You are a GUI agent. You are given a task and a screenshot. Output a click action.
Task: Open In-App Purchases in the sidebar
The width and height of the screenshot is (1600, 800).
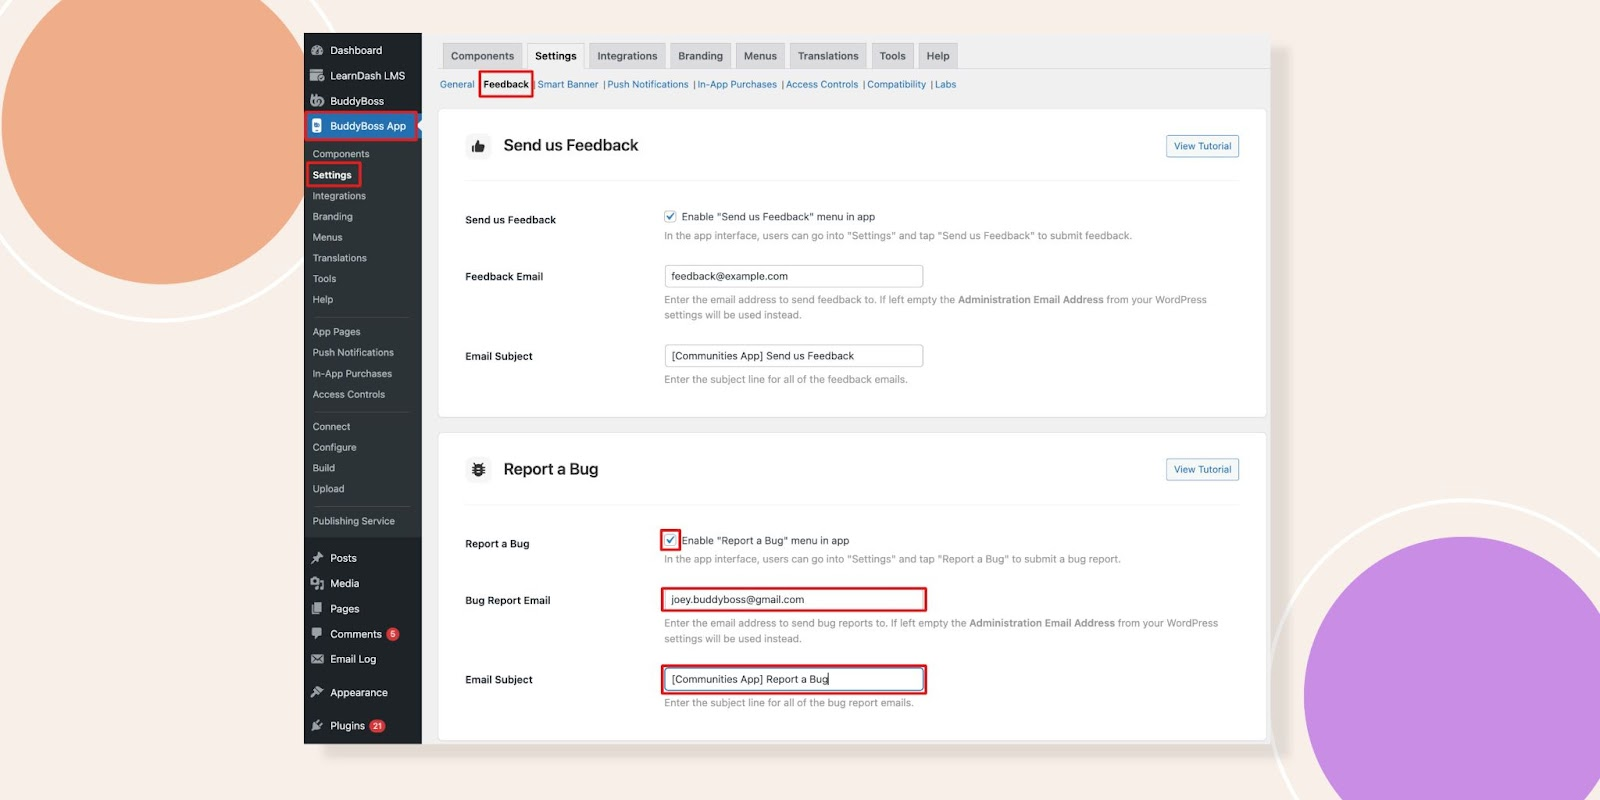(352, 374)
